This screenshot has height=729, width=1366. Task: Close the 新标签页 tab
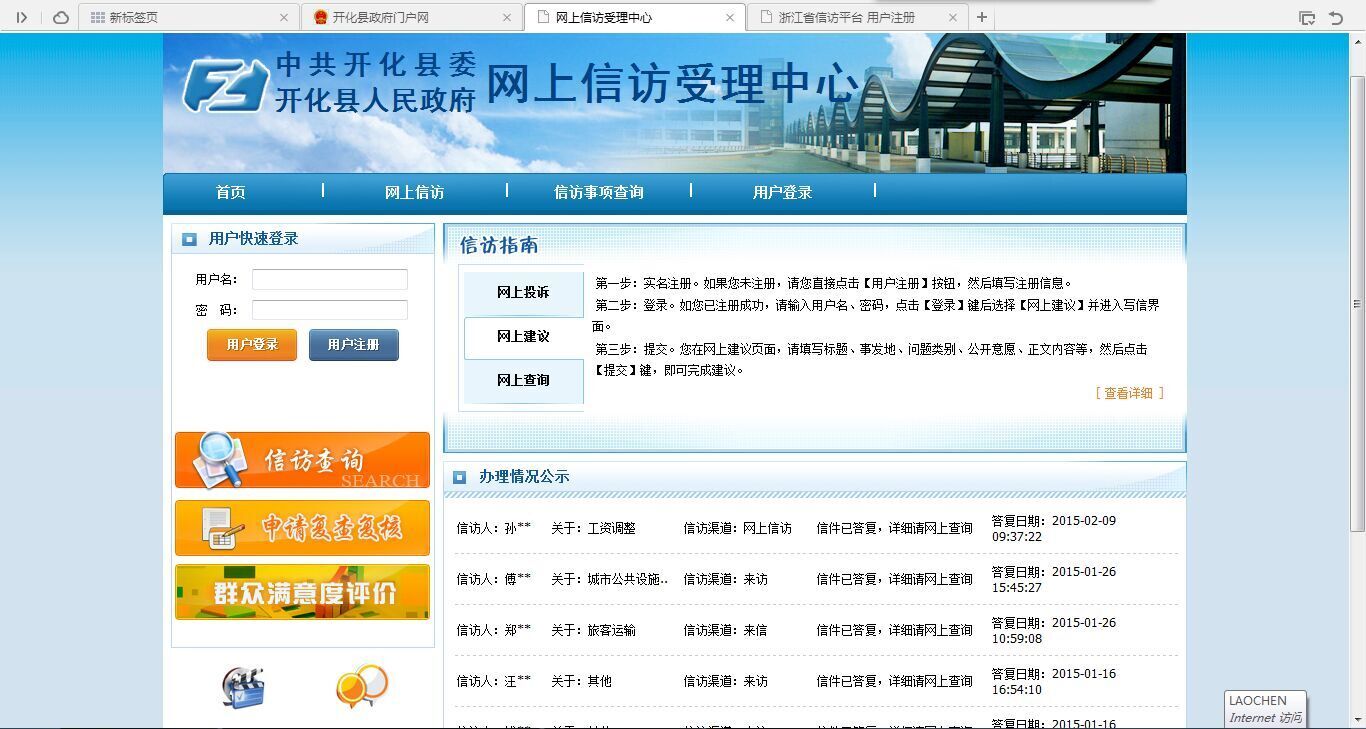284,17
